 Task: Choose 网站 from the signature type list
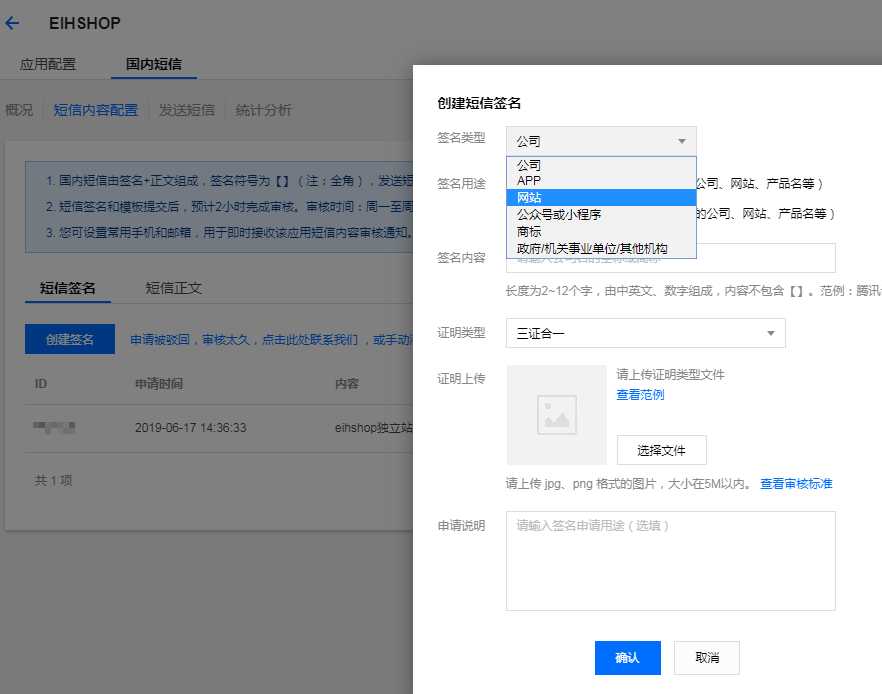point(601,197)
